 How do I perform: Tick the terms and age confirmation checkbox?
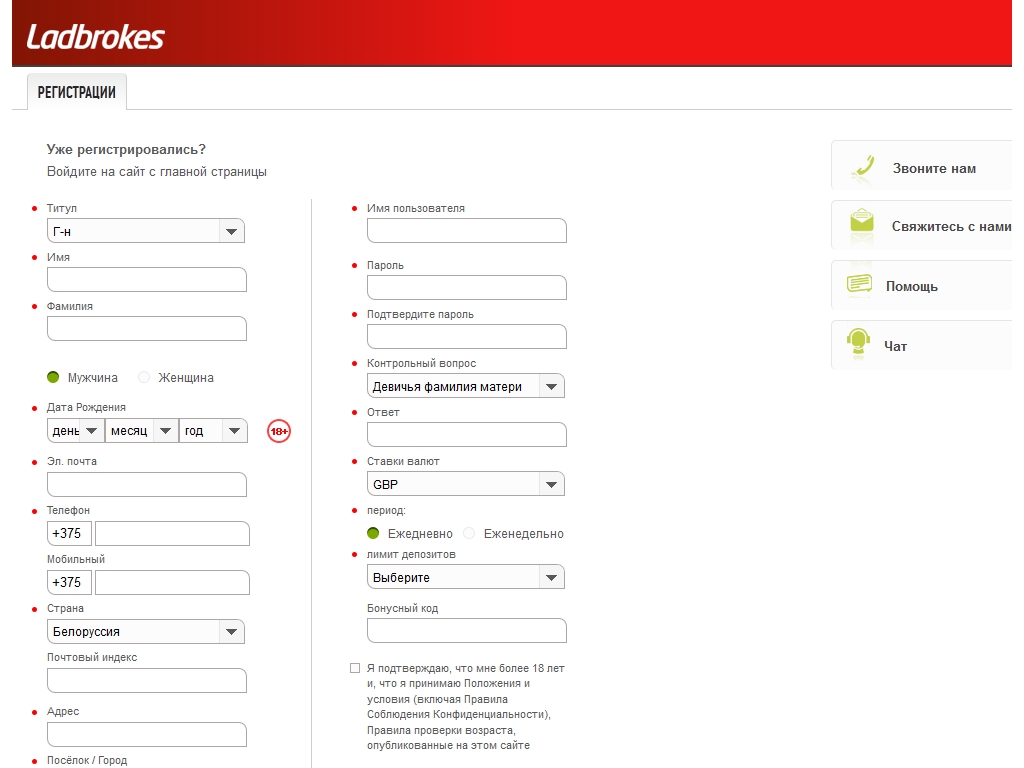[355, 668]
